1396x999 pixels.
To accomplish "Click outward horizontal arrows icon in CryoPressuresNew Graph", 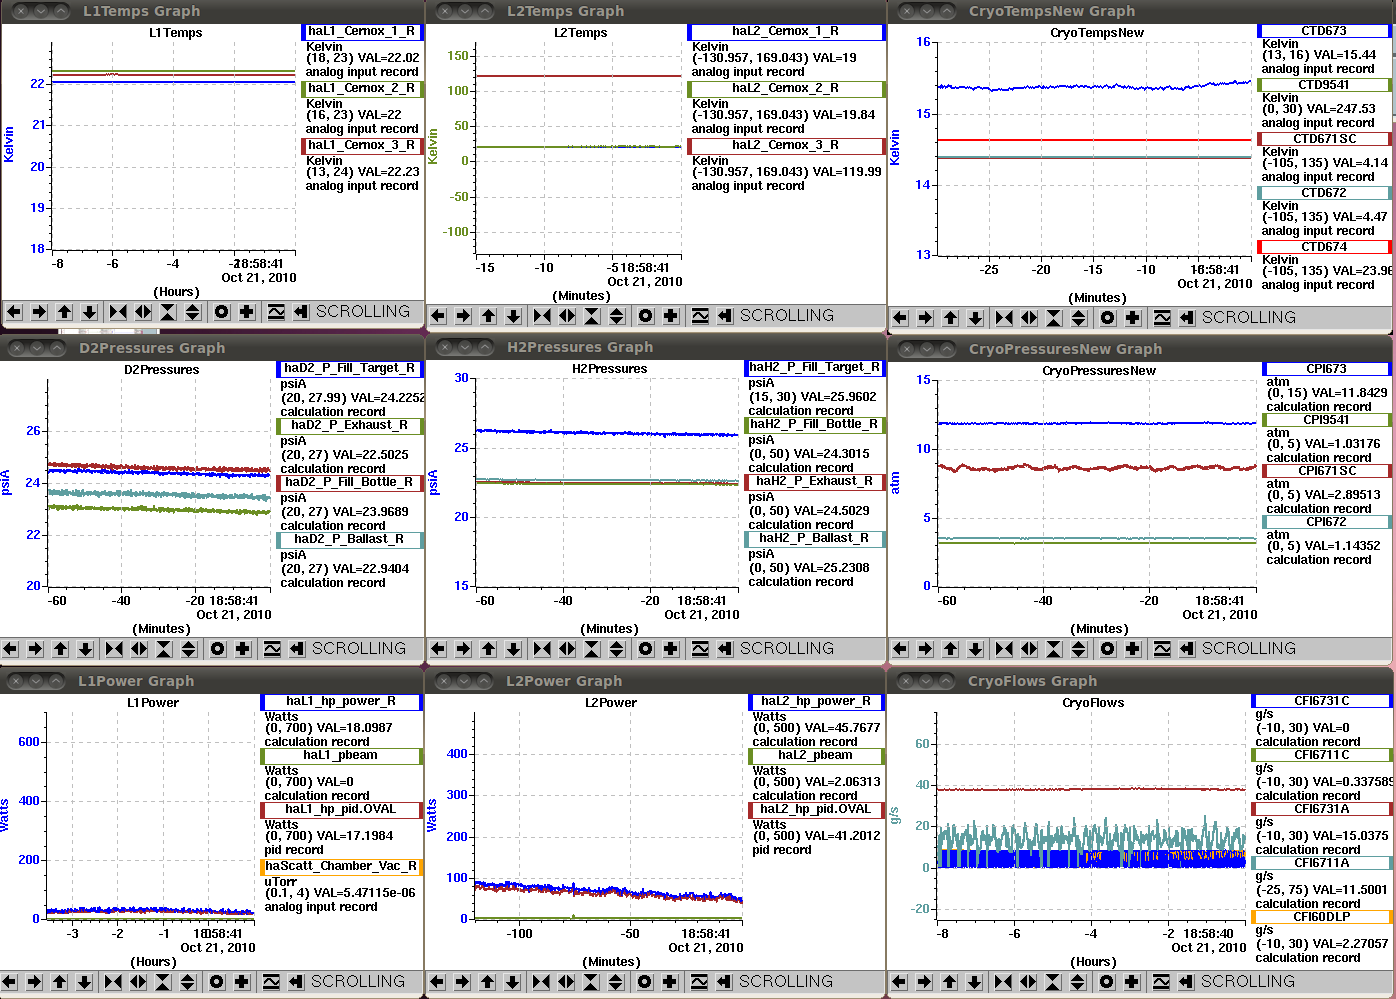I will pos(1029,649).
